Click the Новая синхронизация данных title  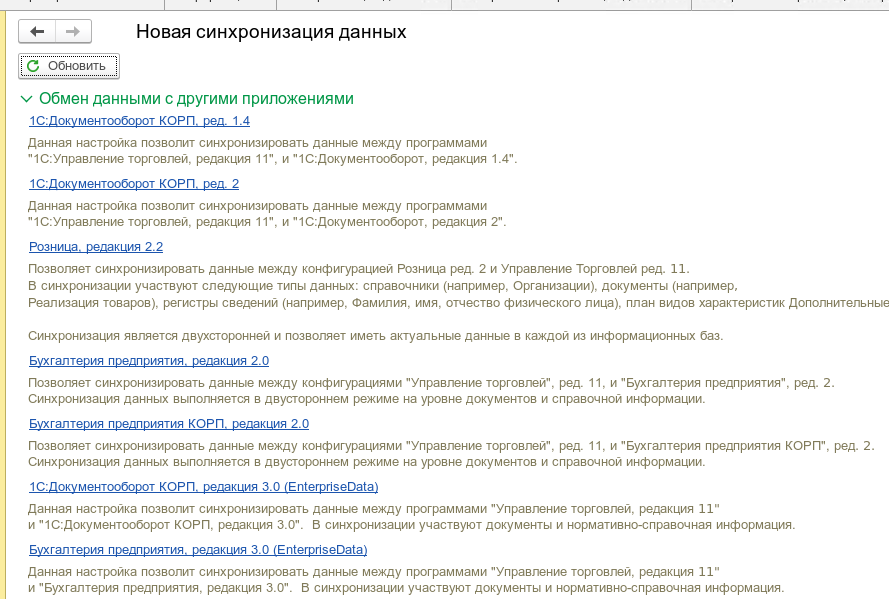pos(271,32)
